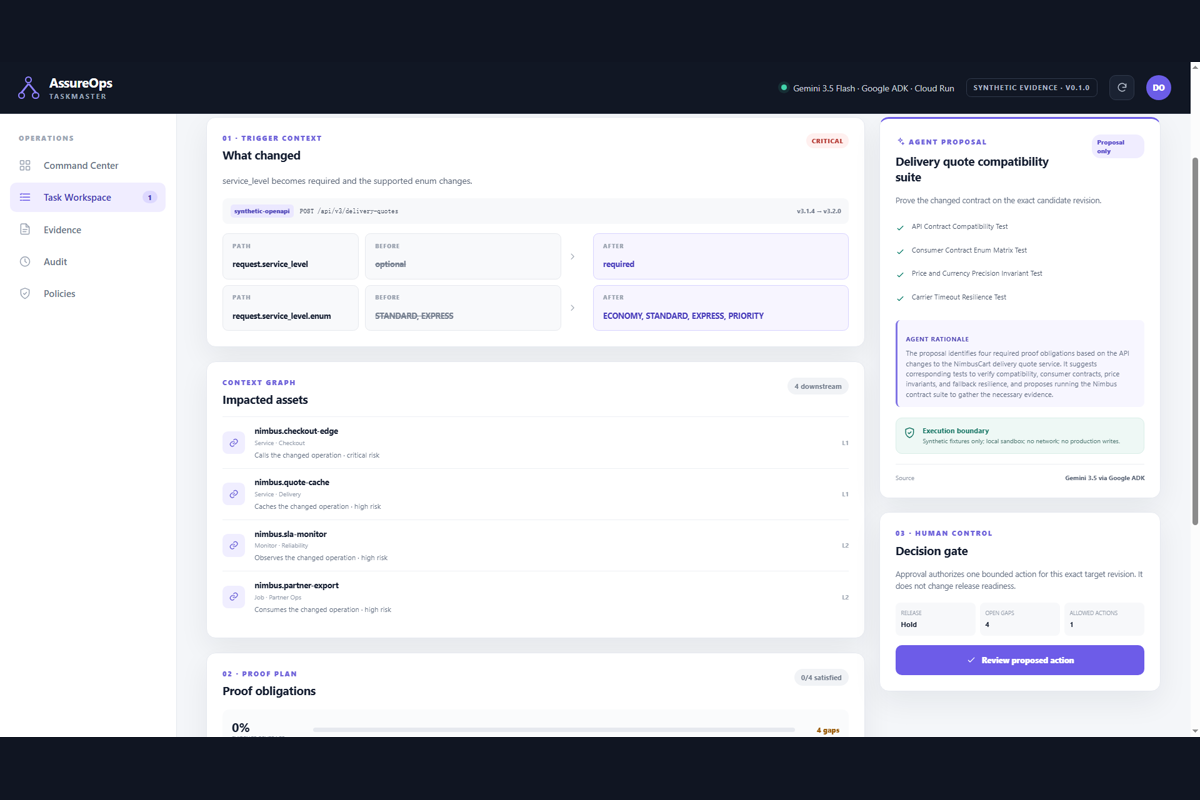Viewport: 1200px width, 800px height.
Task: Click the Delivery quote compatibility suite heading
Action: pos(972,169)
